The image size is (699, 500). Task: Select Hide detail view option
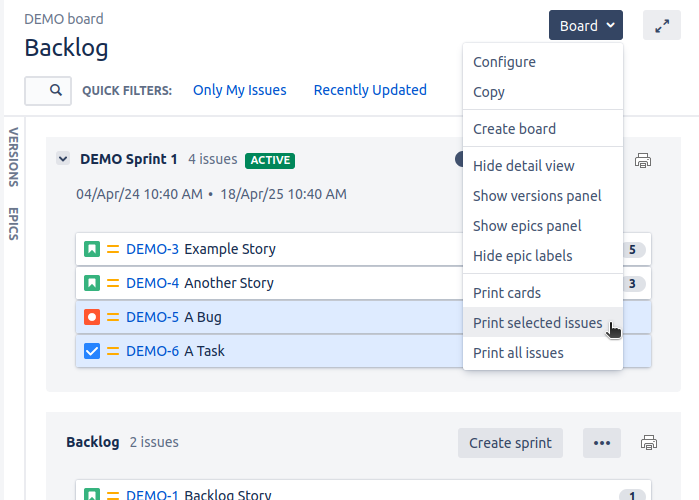tap(523, 166)
